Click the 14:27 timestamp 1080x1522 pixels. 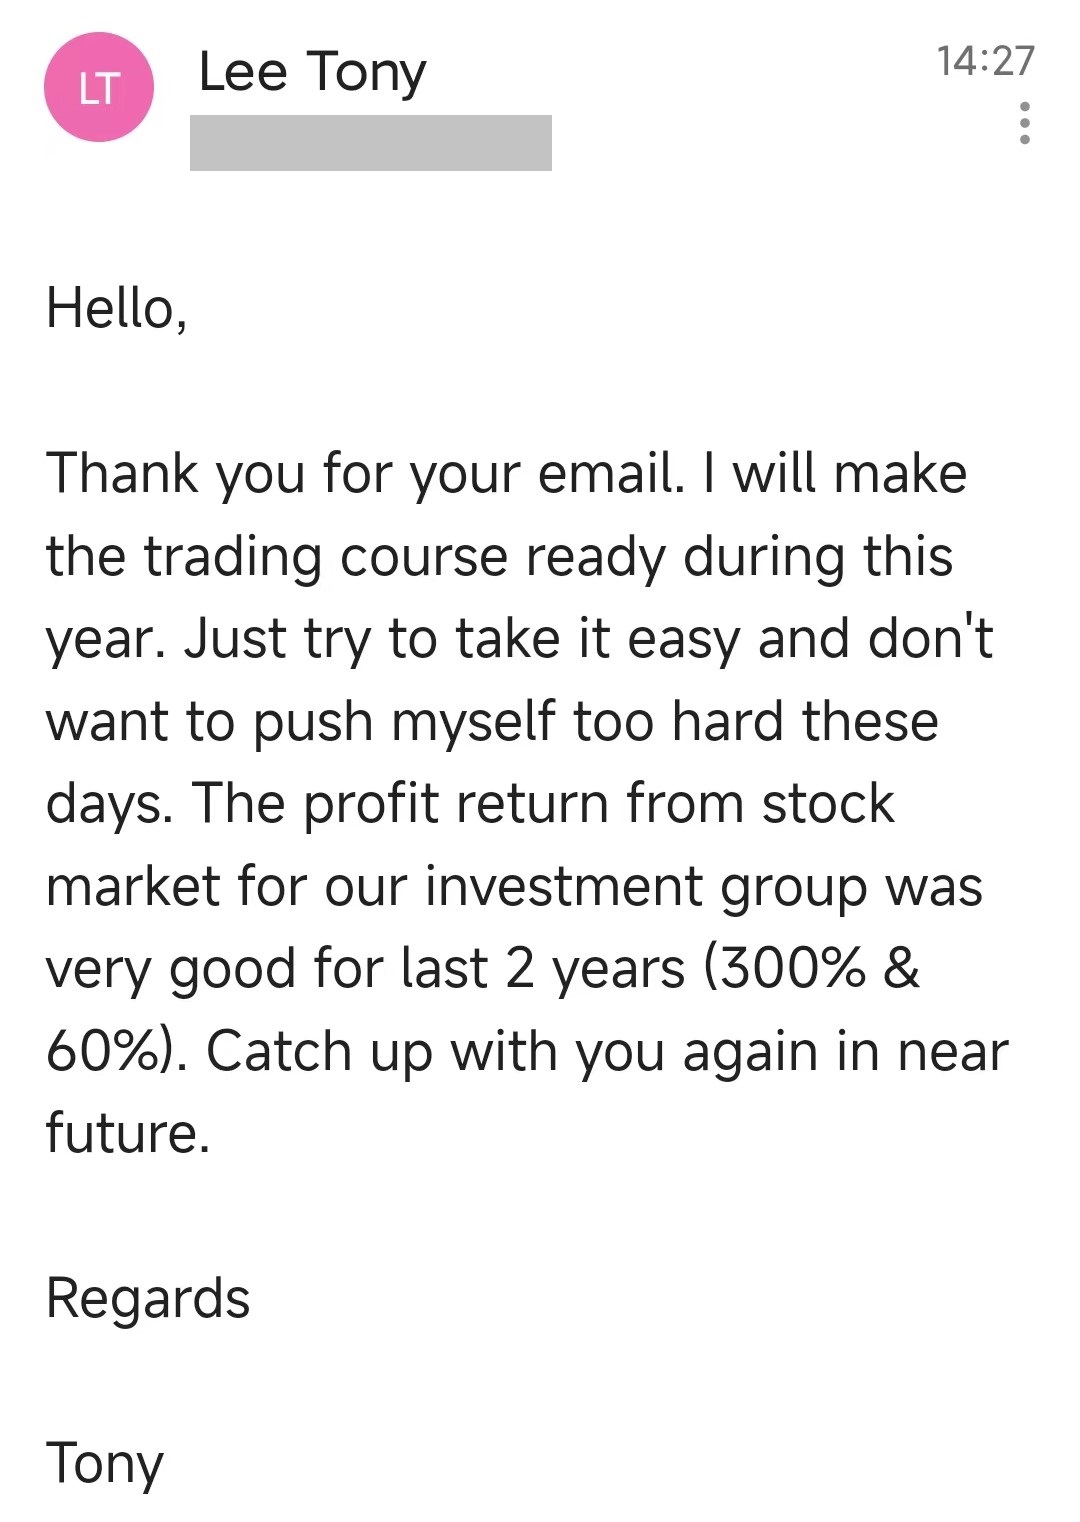tap(985, 61)
